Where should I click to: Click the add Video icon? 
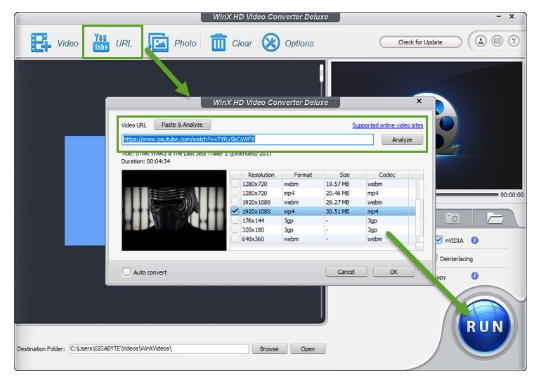[41, 43]
